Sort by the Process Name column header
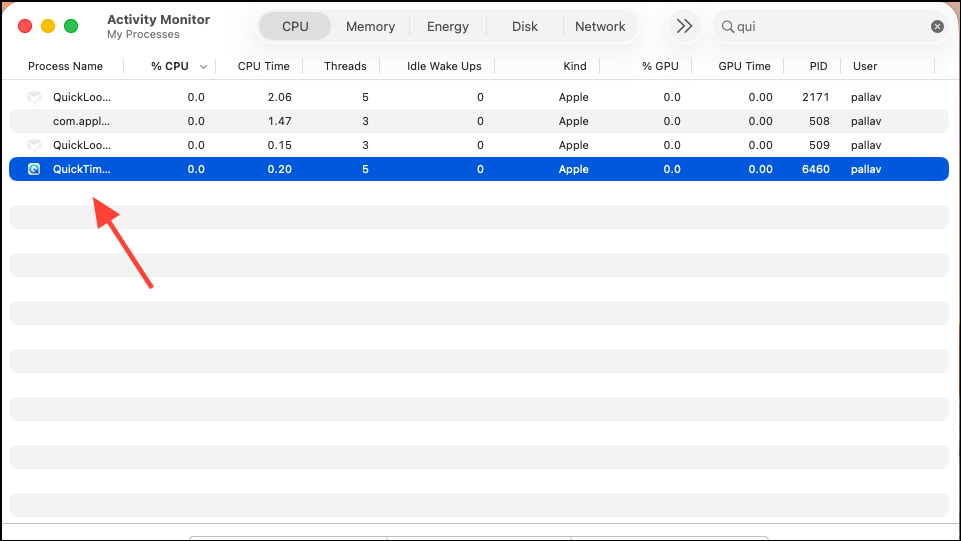Viewport: 961px width, 541px height. tap(65, 66)
